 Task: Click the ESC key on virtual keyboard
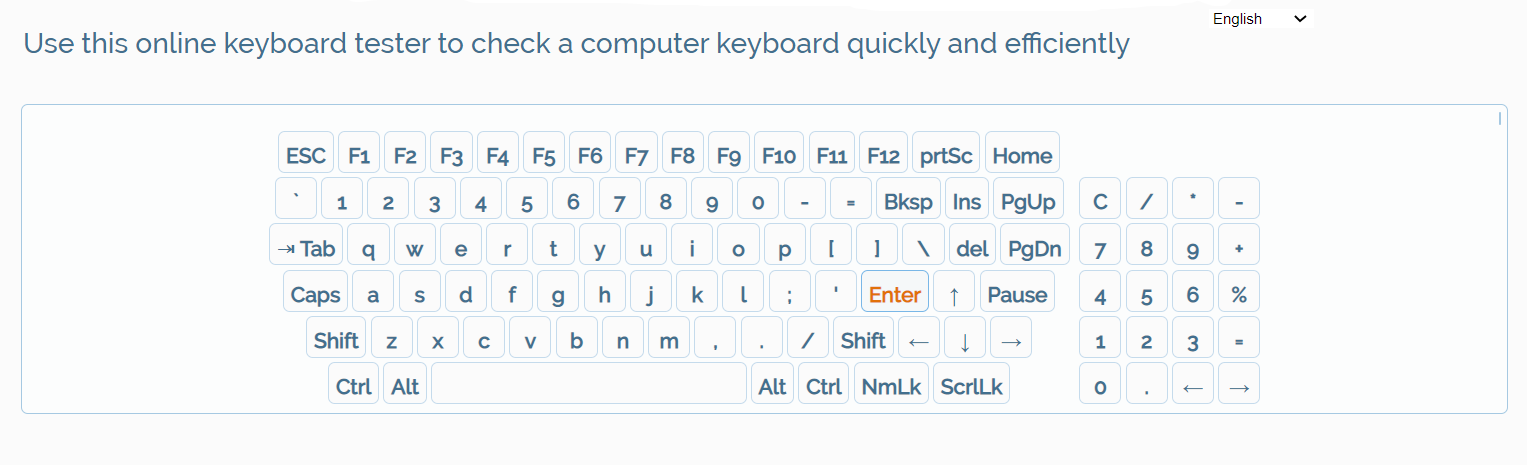306,155
